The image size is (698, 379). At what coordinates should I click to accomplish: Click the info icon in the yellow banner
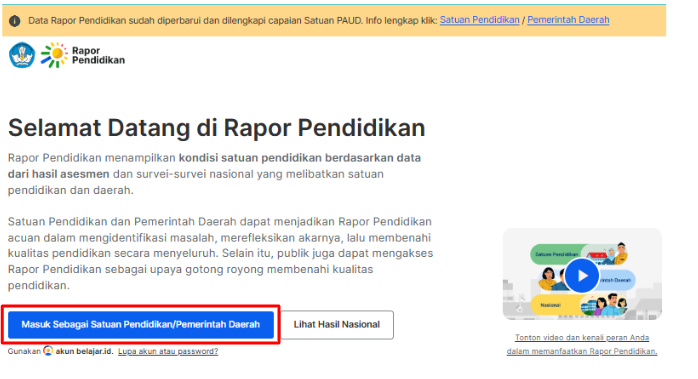(15, 21)
